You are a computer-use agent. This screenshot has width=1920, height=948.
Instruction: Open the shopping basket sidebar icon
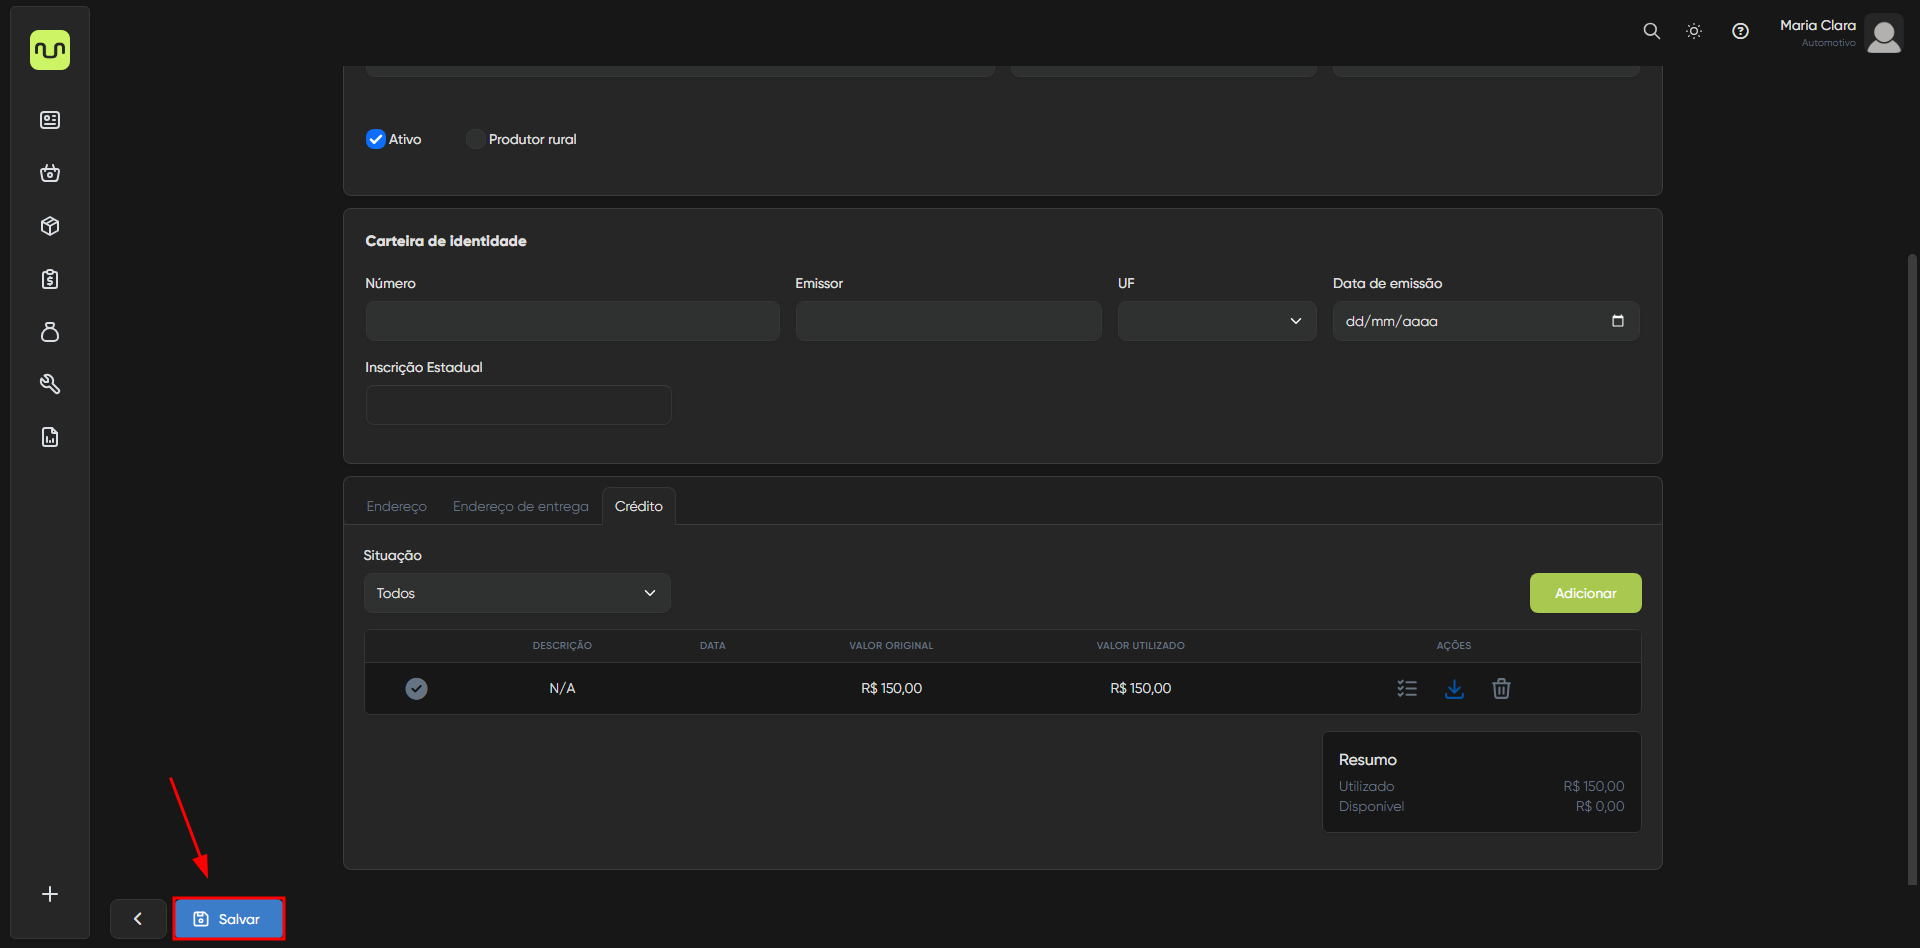(x=50, y=173)
